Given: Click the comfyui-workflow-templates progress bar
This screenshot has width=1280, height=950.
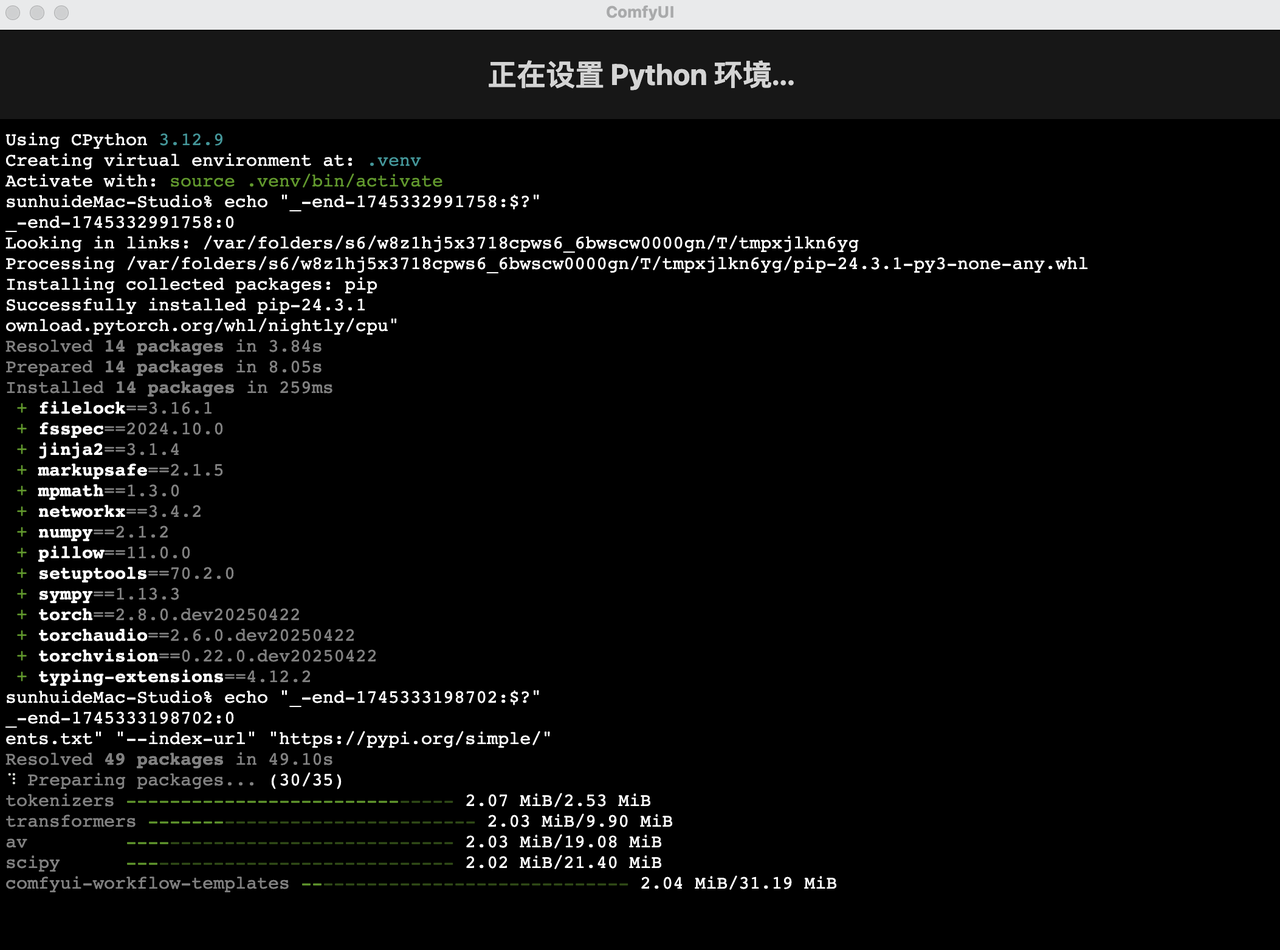Looking at the screenshot, I should coord(460,883).
